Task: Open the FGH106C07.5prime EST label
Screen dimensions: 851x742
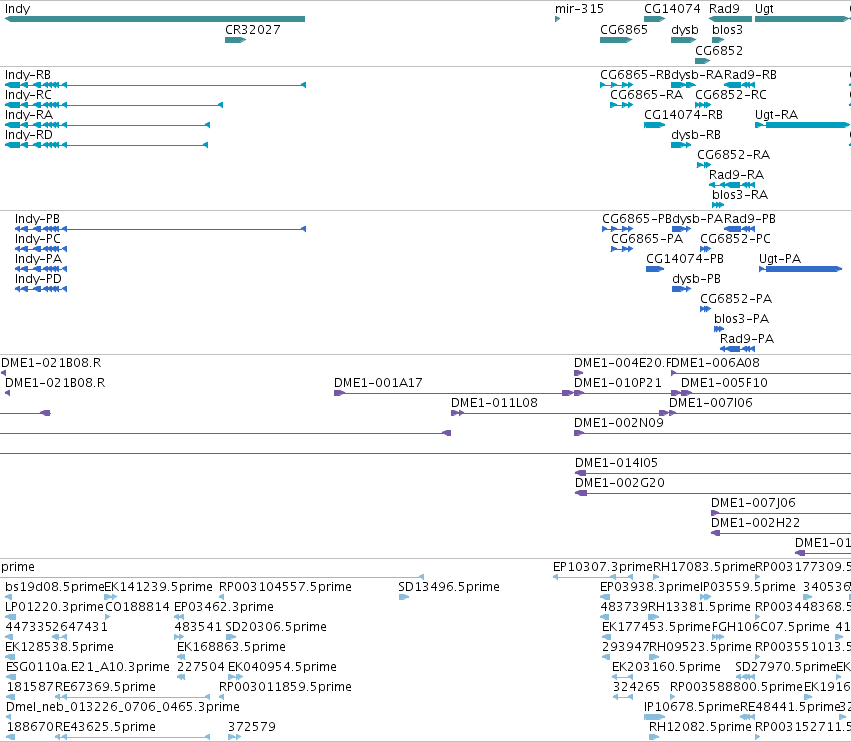Action: 770,627
